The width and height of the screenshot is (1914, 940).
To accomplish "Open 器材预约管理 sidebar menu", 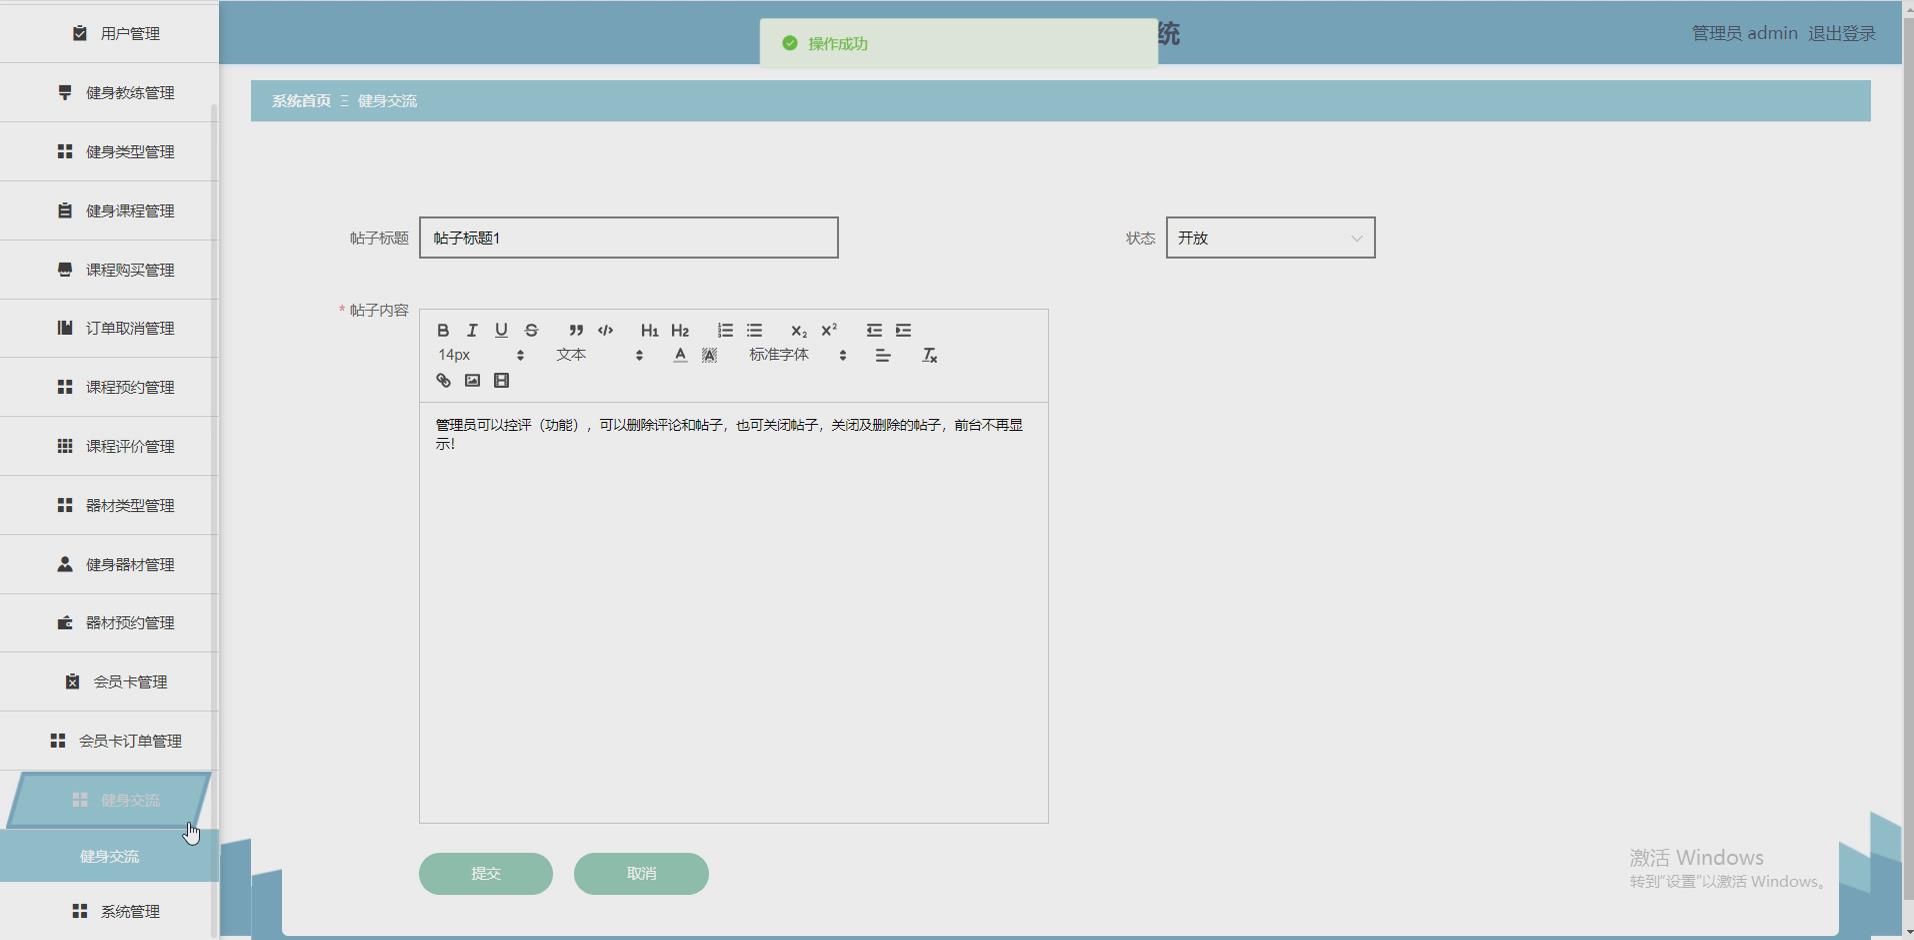I will click(109, 623).
